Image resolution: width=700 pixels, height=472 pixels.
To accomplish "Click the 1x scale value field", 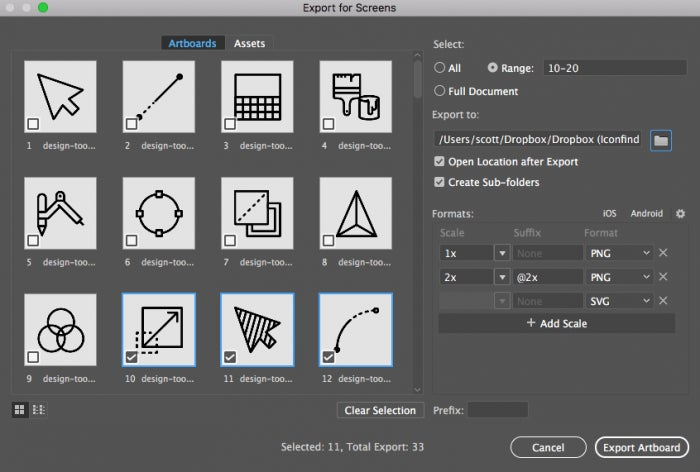I will click(x=466, y=253).
